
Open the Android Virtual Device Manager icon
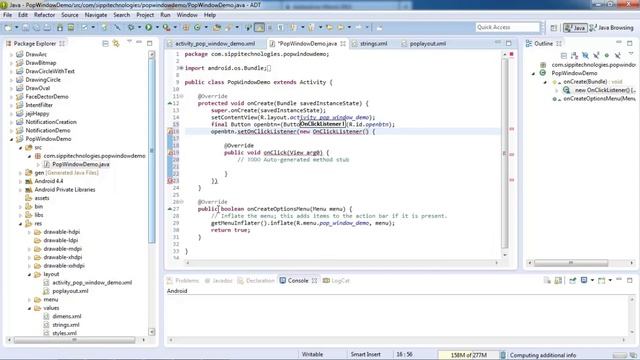coord(71,27)
